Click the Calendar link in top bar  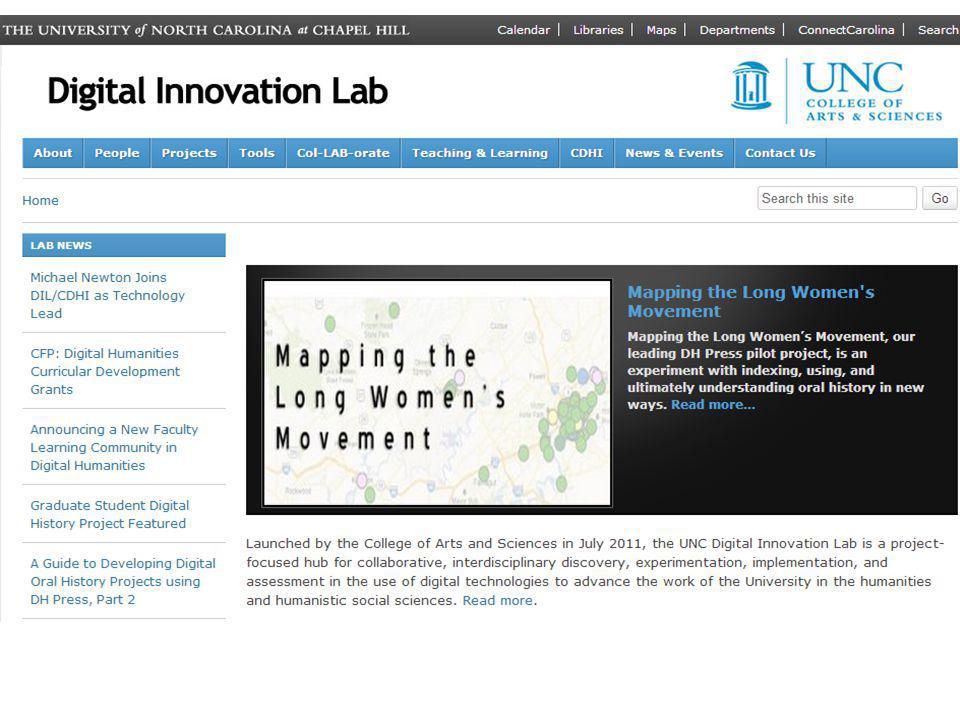point(523,29)
